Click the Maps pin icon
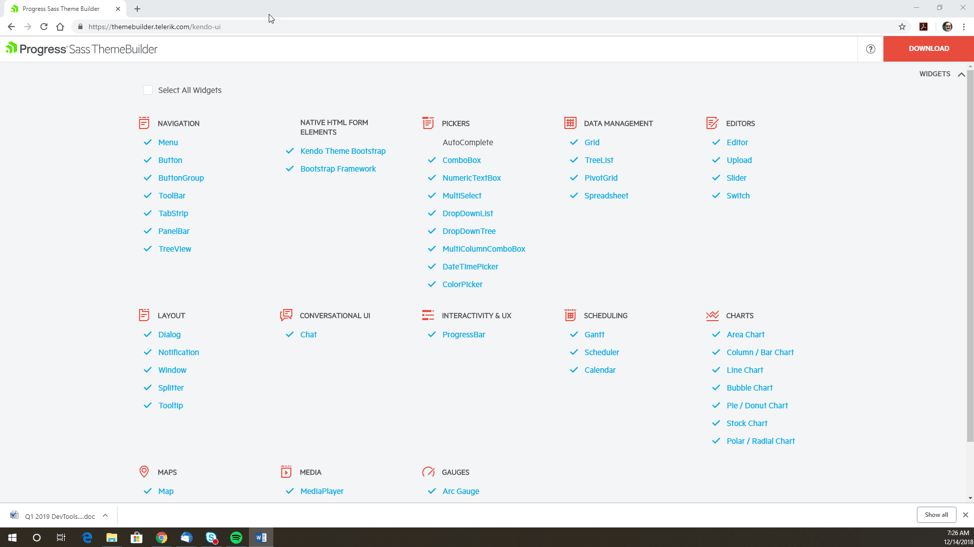The width and height of the screenshot is (974, 547). (x=144, y=472)
